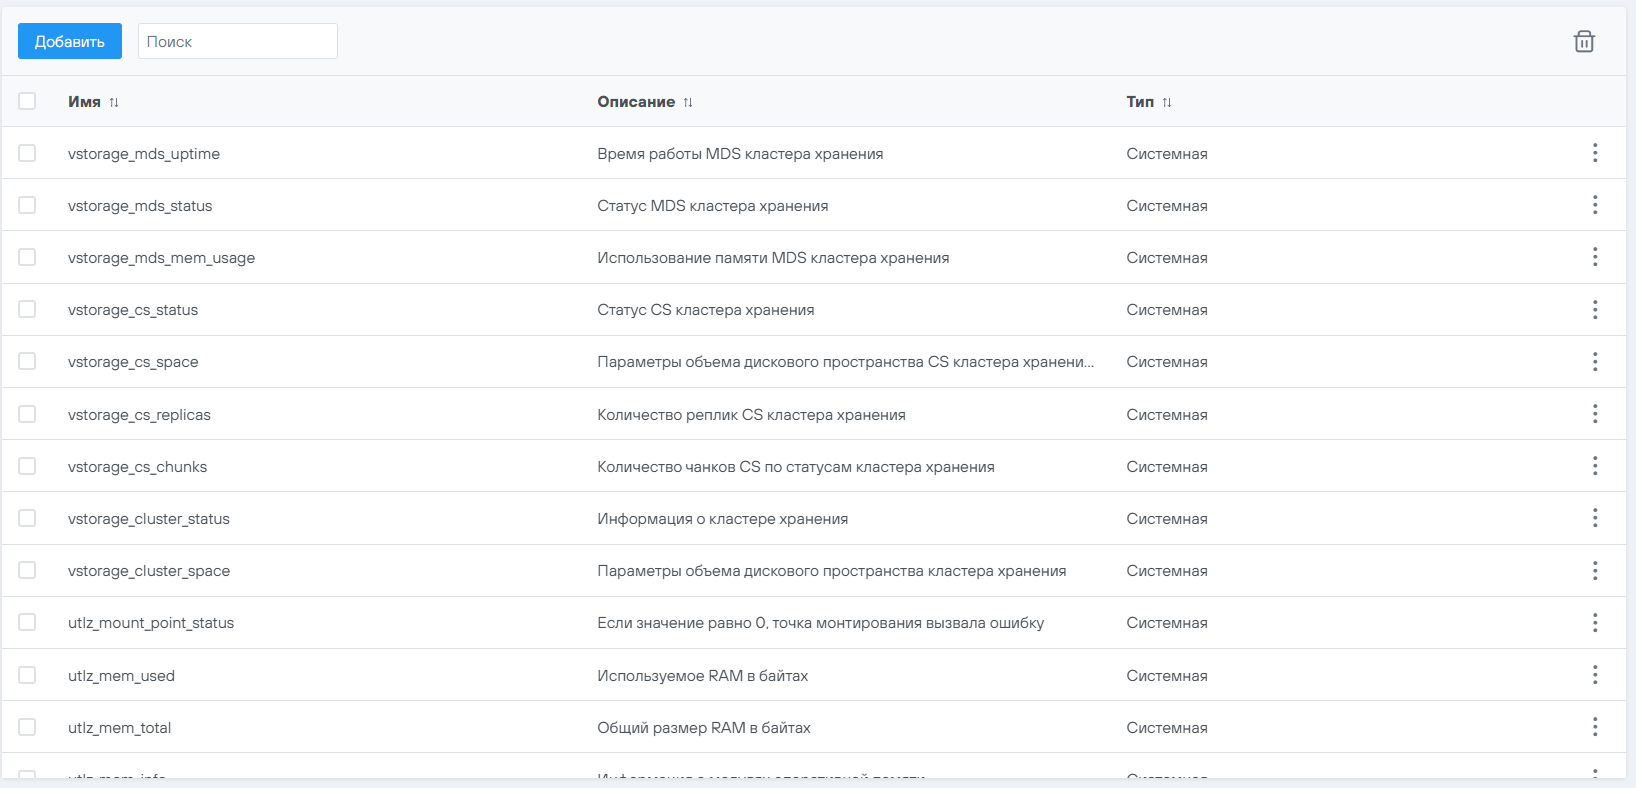Focus the Поиск search field
This screenshot has height=788, width=1636.
238,41
